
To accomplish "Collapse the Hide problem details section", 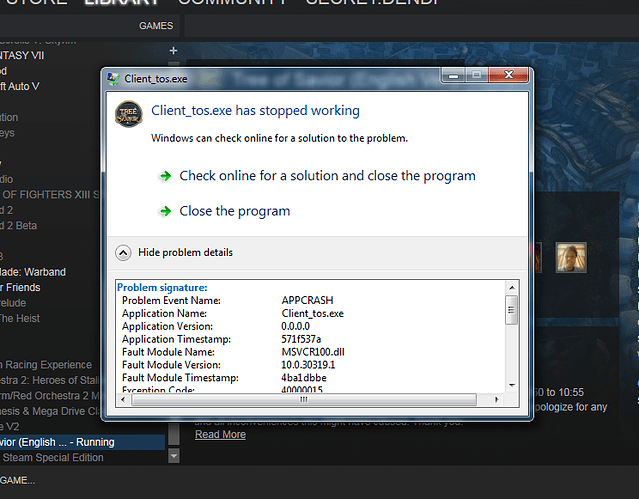I will (123, 253).
